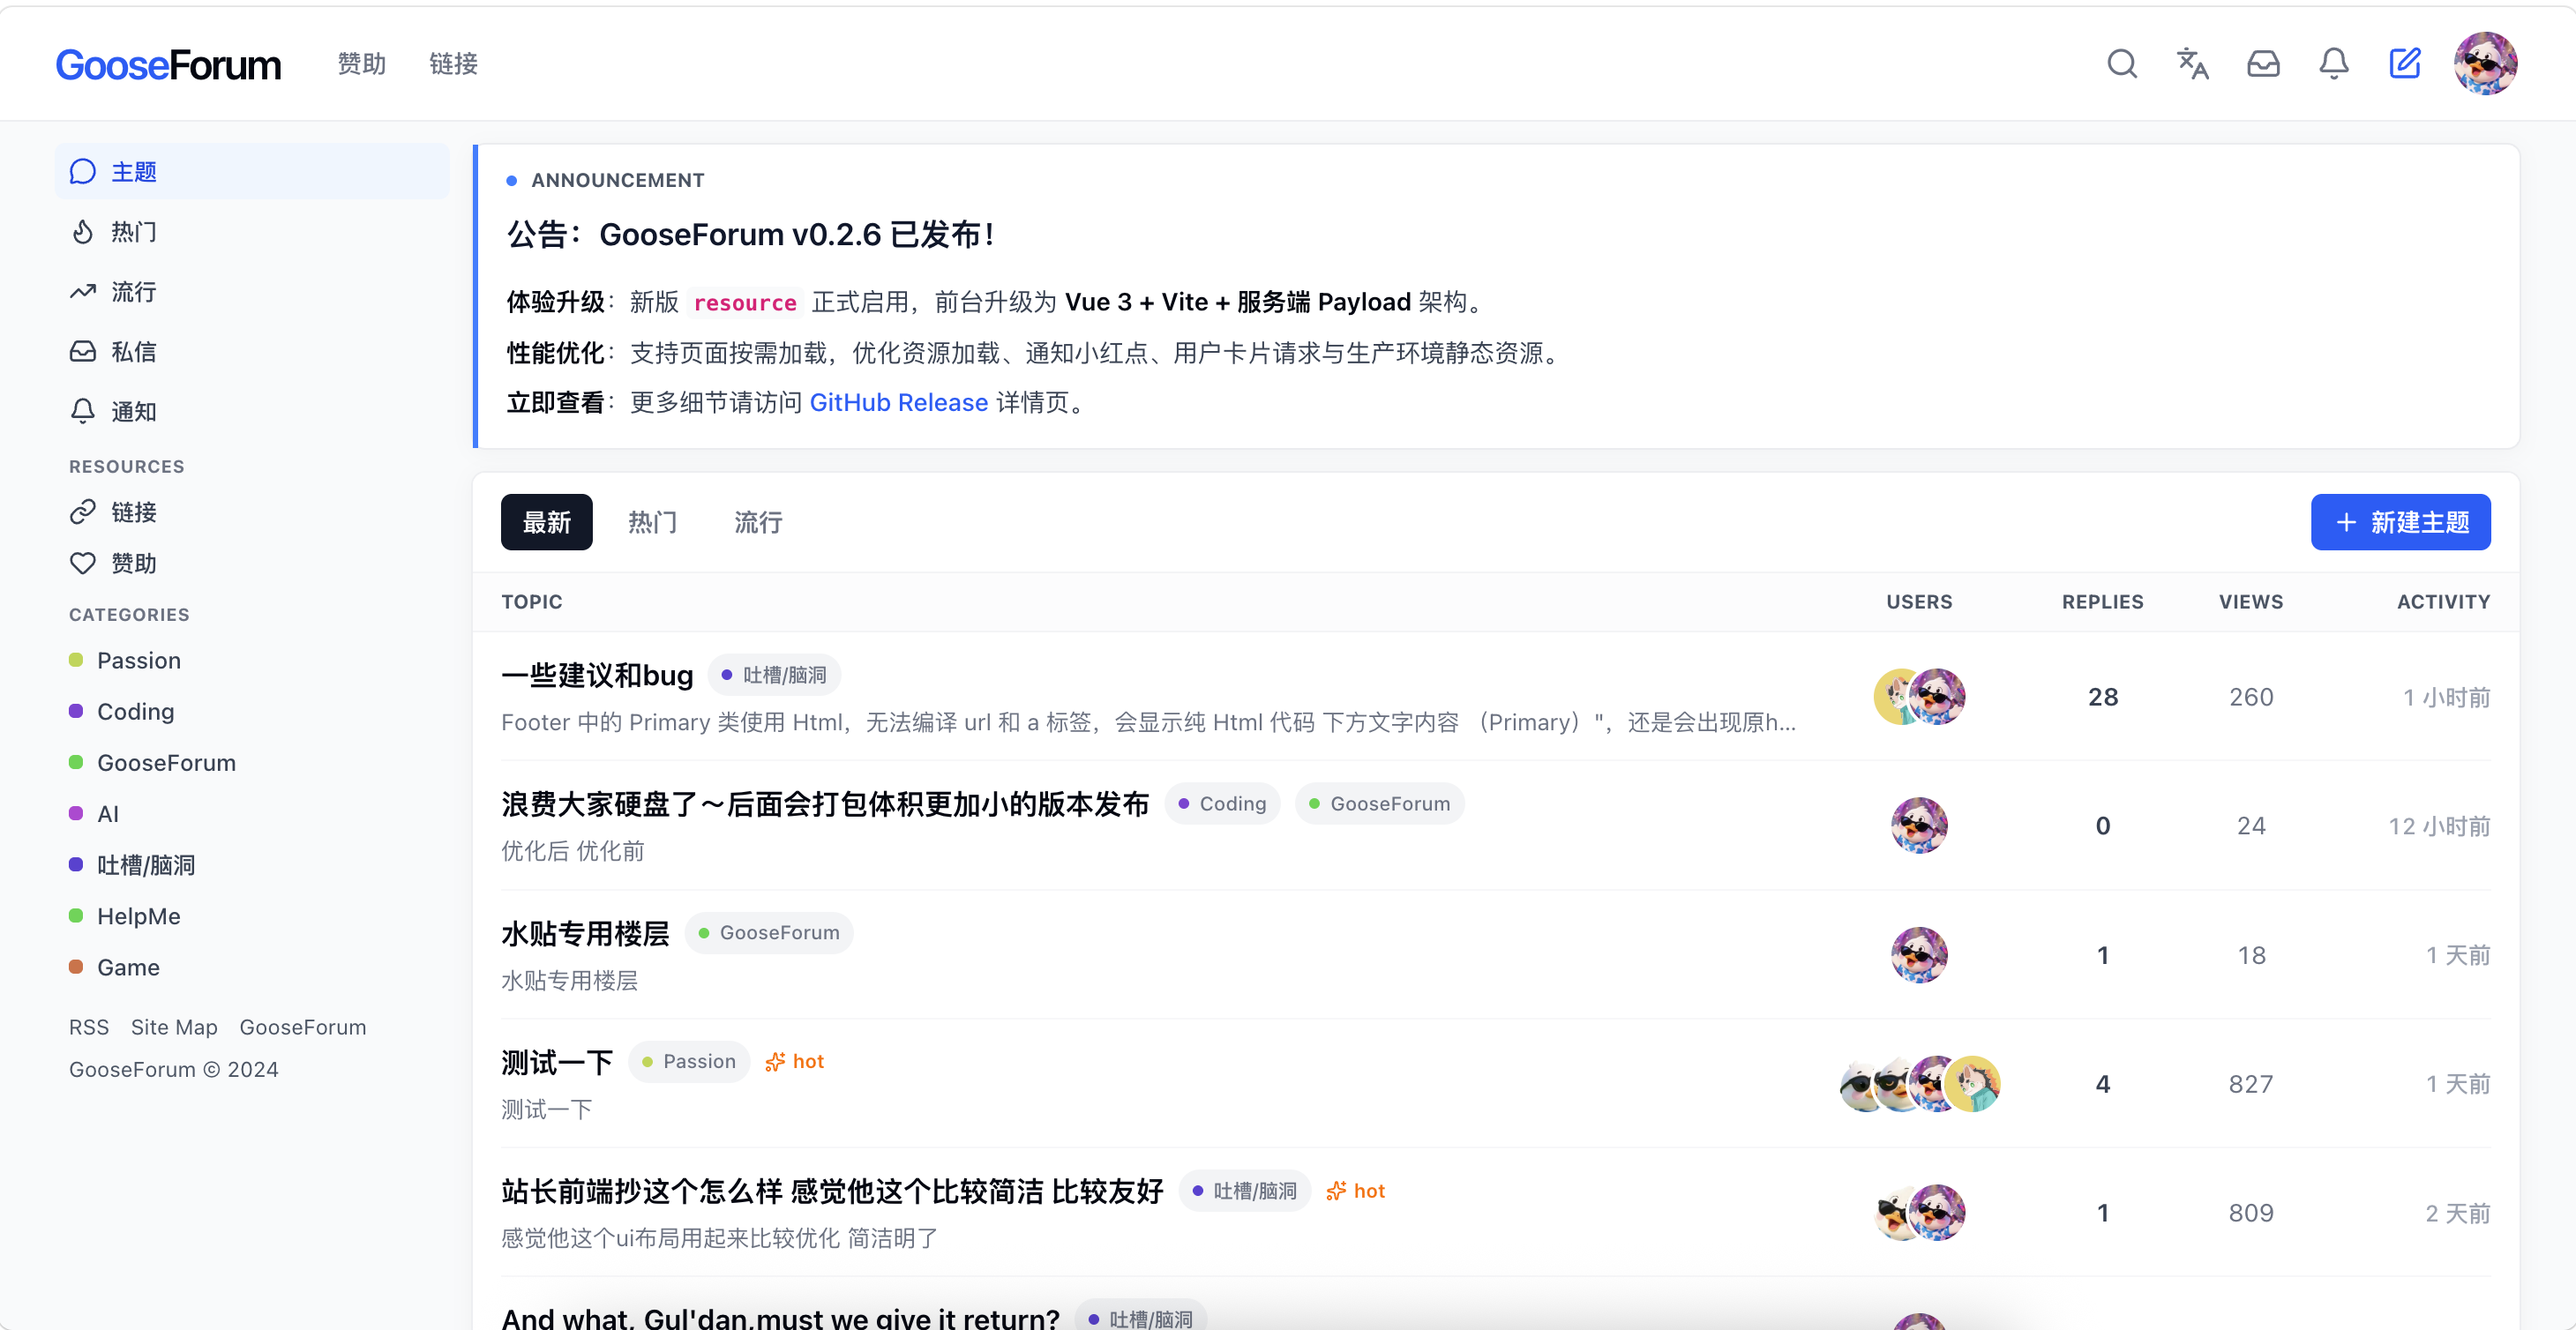2576x1330 pixels.
Task: Click the Game orange color dot
Action: (x=76, y=967)
